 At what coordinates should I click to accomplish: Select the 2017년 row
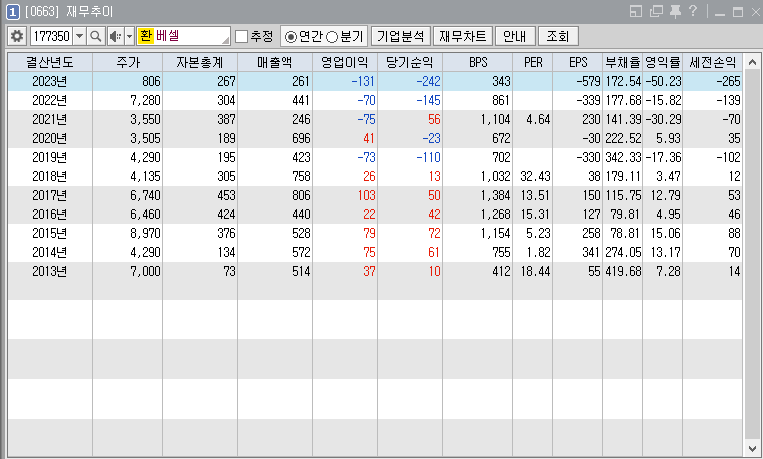(375, 195)
